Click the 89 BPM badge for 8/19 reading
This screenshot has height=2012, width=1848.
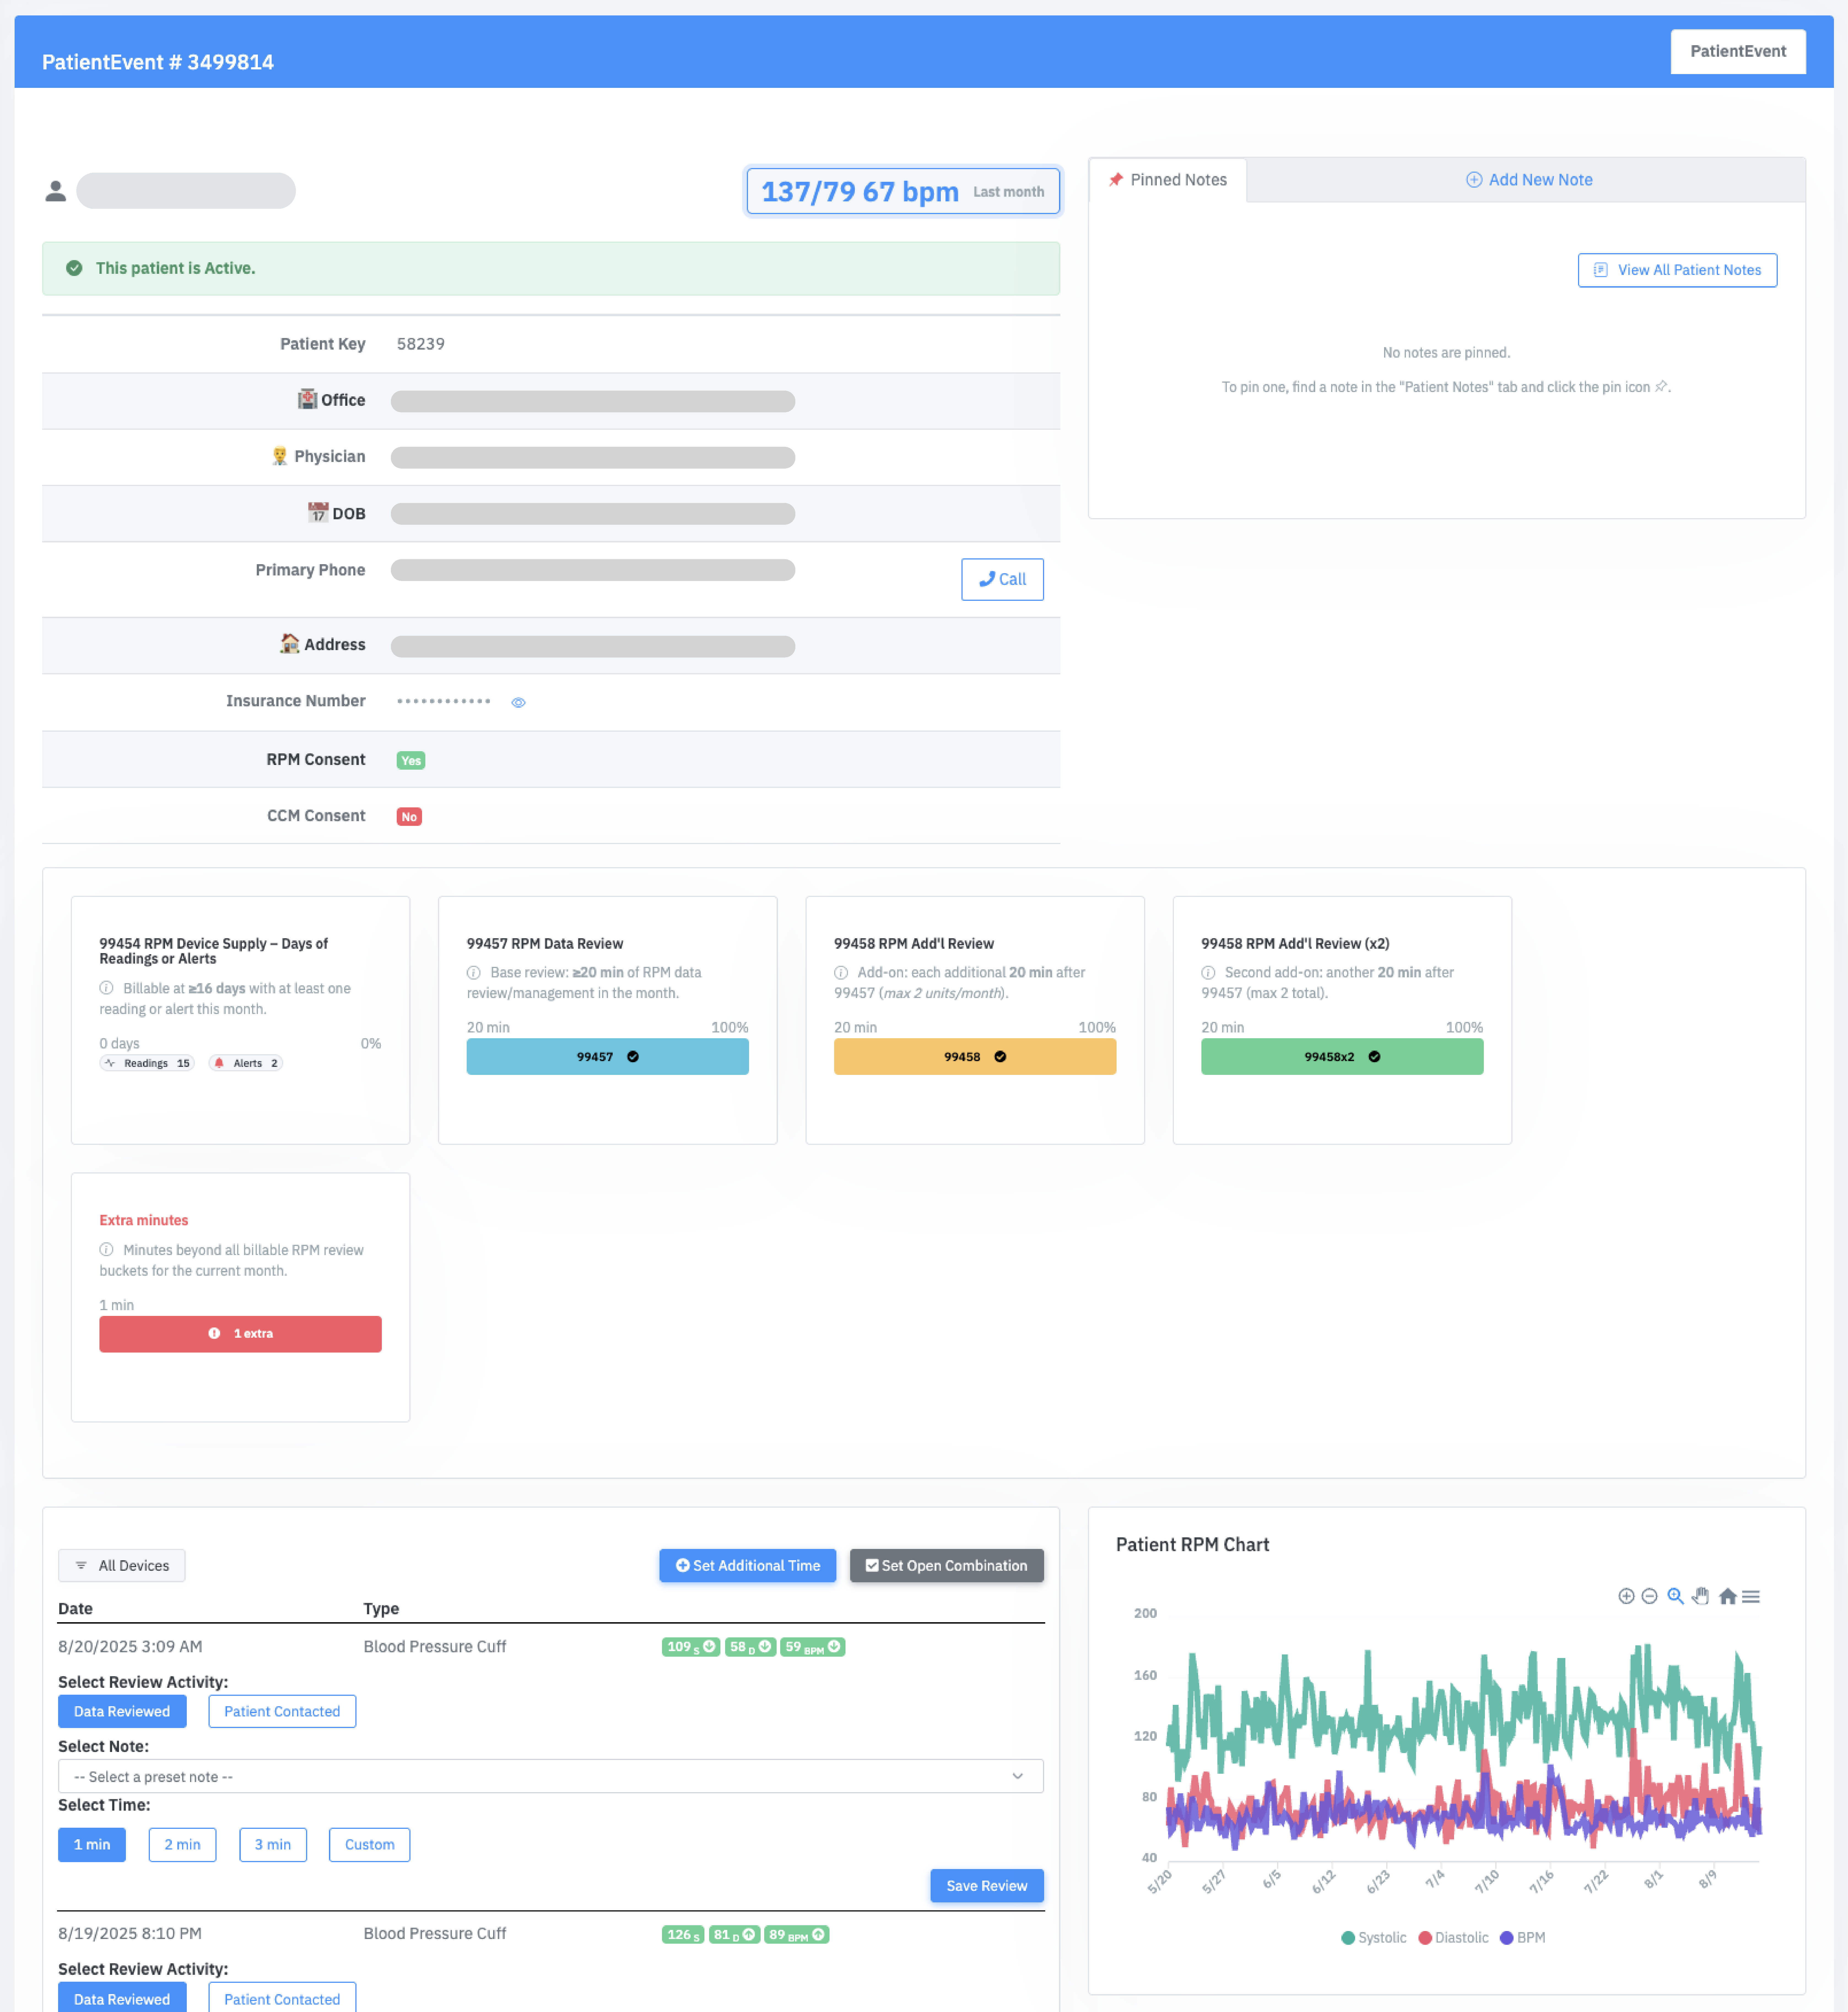[x=797, y=1935]
